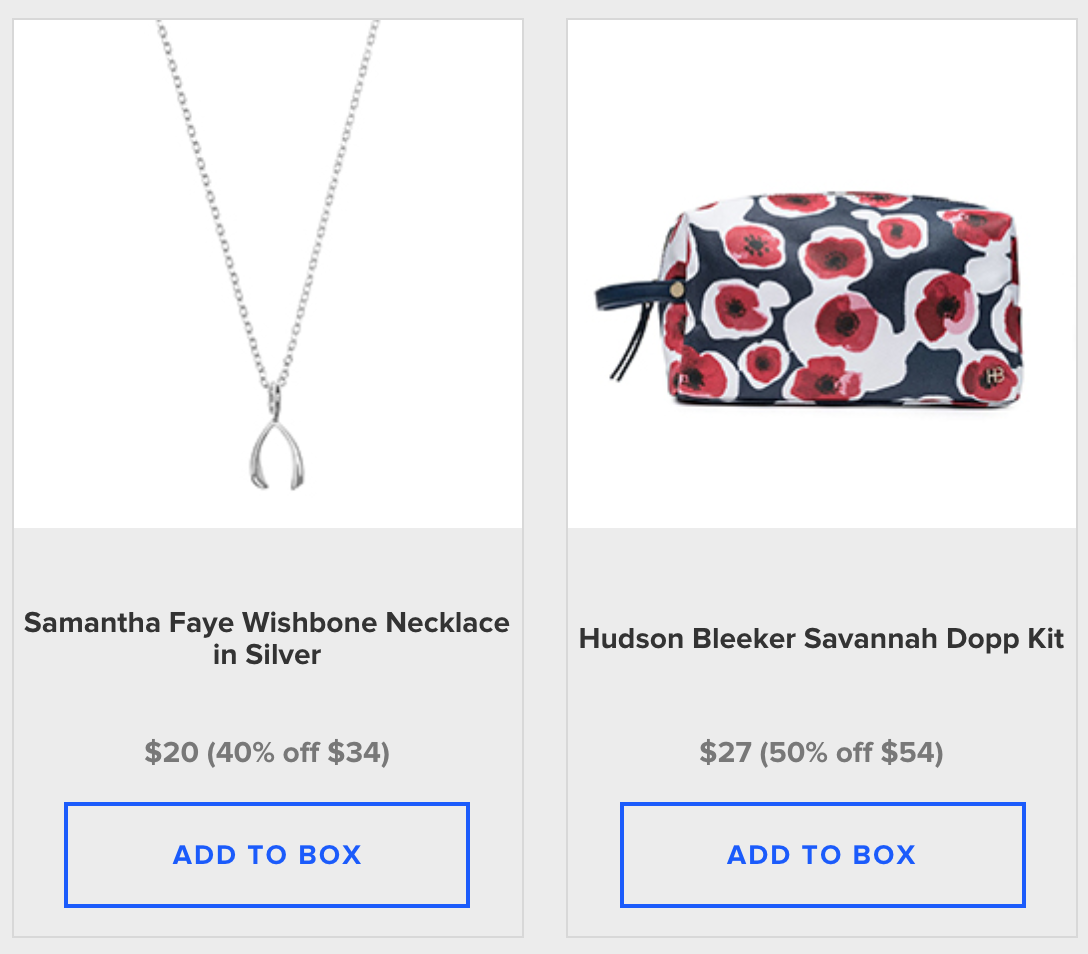Select the "in Silver" line of necklace title

pyautogui.click(x=267, y=655)
